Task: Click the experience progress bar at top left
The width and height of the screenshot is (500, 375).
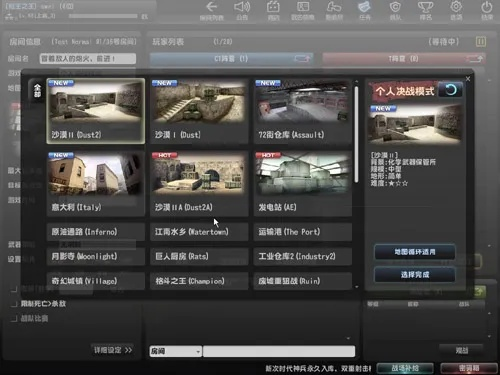Action: tap(103, 16)
